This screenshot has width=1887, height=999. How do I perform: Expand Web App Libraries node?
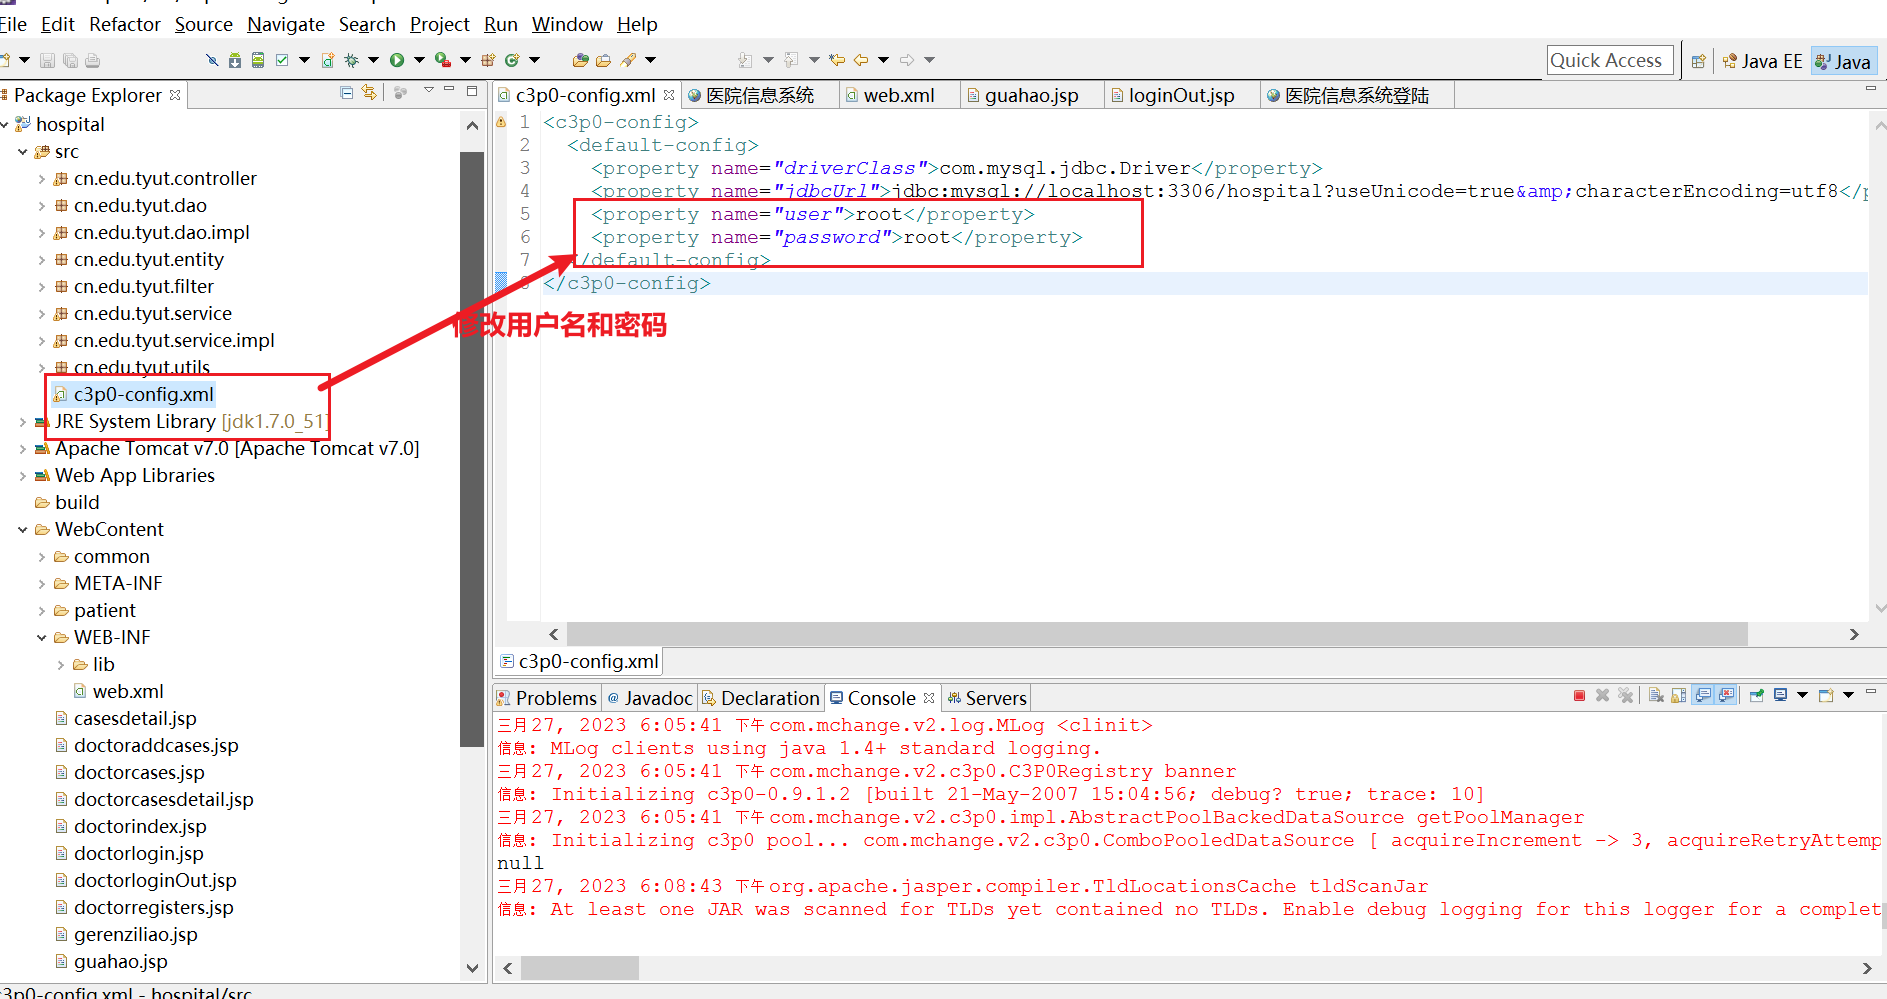[22, 476]
